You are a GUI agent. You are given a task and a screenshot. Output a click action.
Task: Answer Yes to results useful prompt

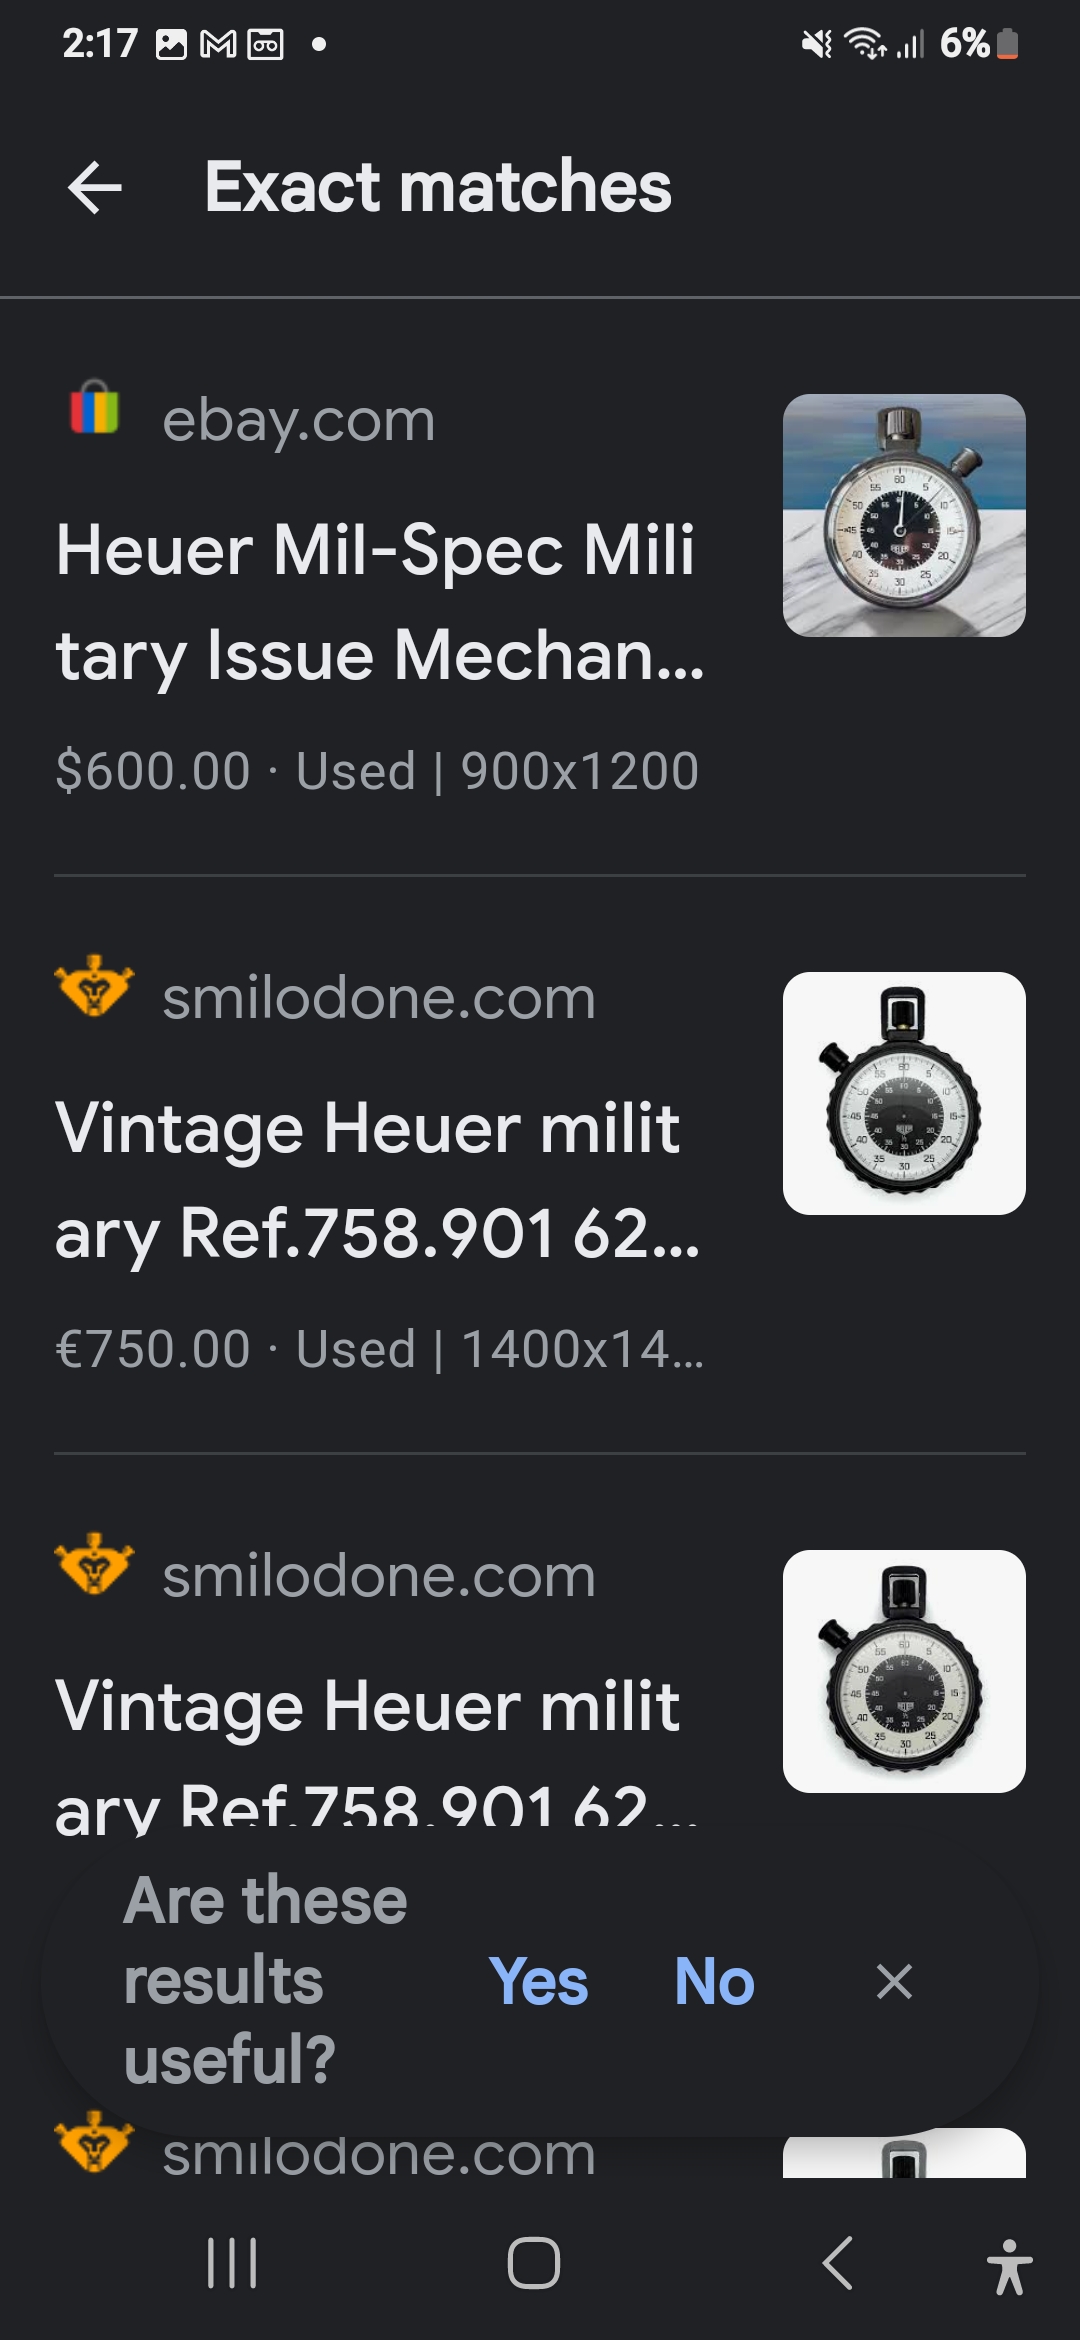point(538,1981)
